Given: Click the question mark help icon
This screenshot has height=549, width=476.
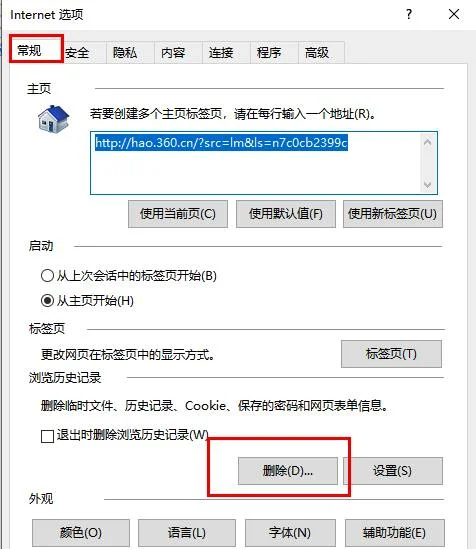Looking at the screenshot, I should point(409,14).
